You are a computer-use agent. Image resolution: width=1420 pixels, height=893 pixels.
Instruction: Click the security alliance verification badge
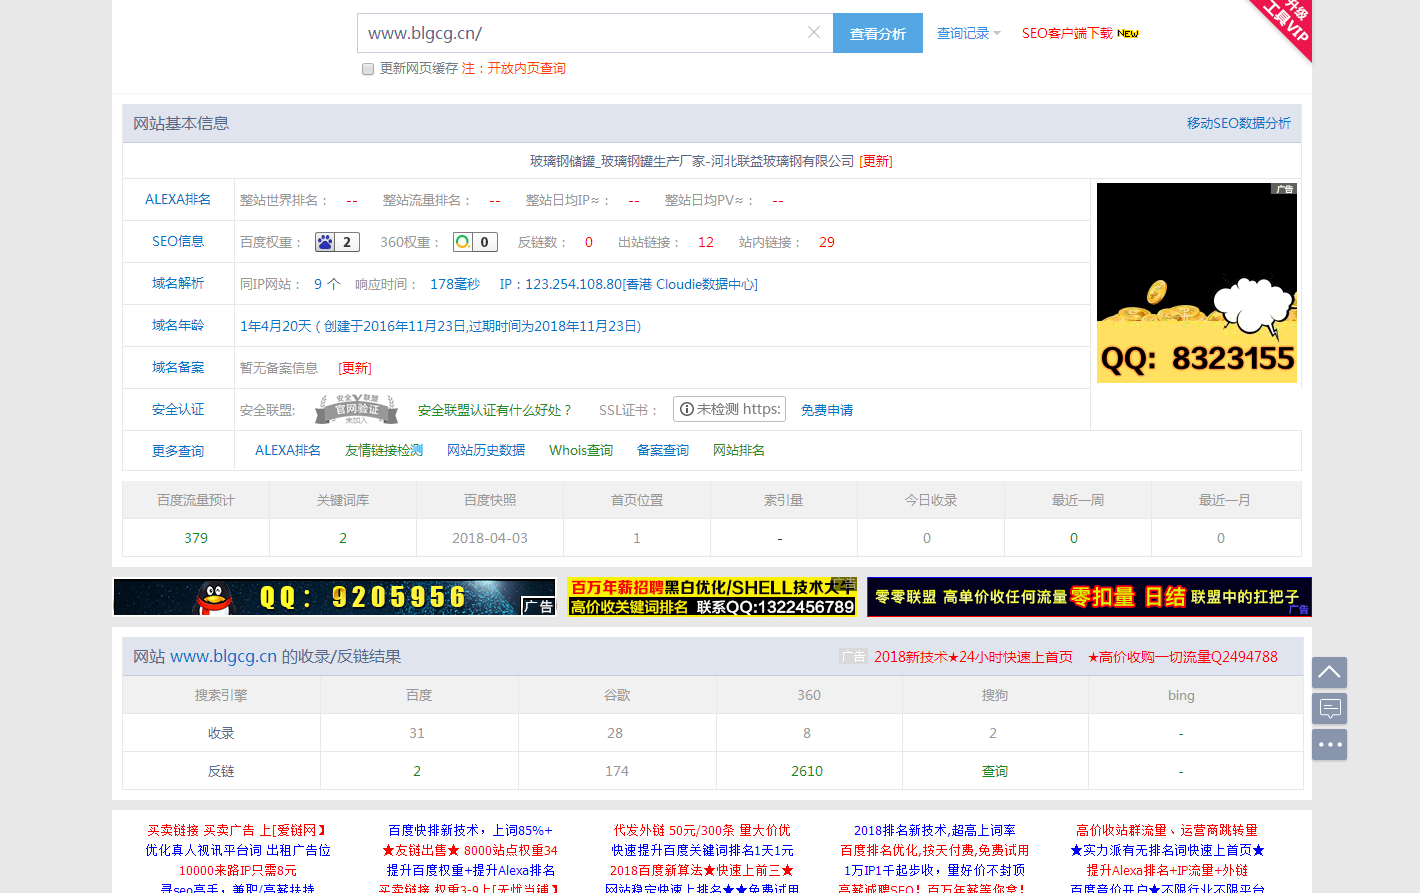pyautogui.click(x=356, y=409)
